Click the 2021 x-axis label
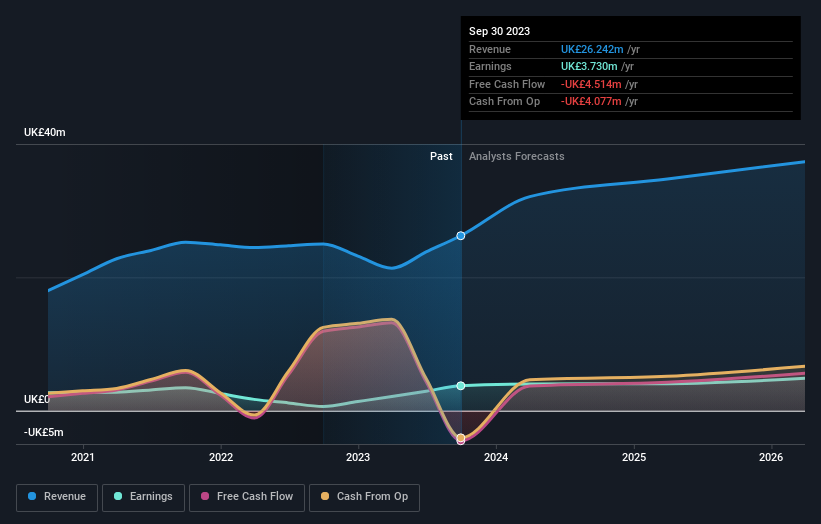 [83, 458]
